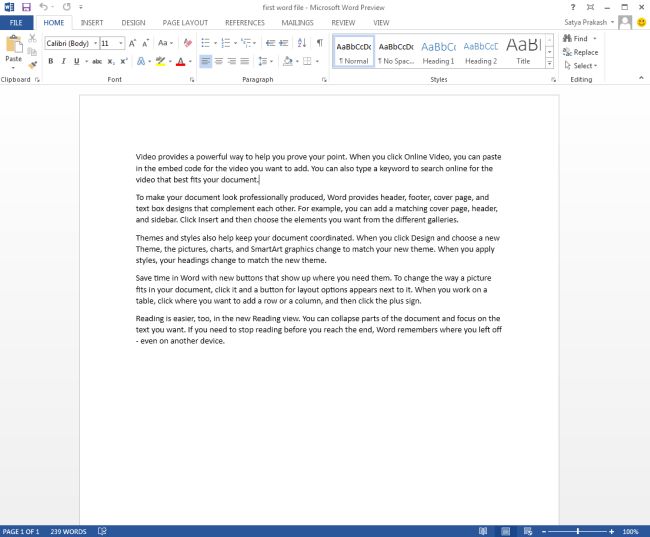
Task: Click the zoom slider handle
Action: [578, 531]
